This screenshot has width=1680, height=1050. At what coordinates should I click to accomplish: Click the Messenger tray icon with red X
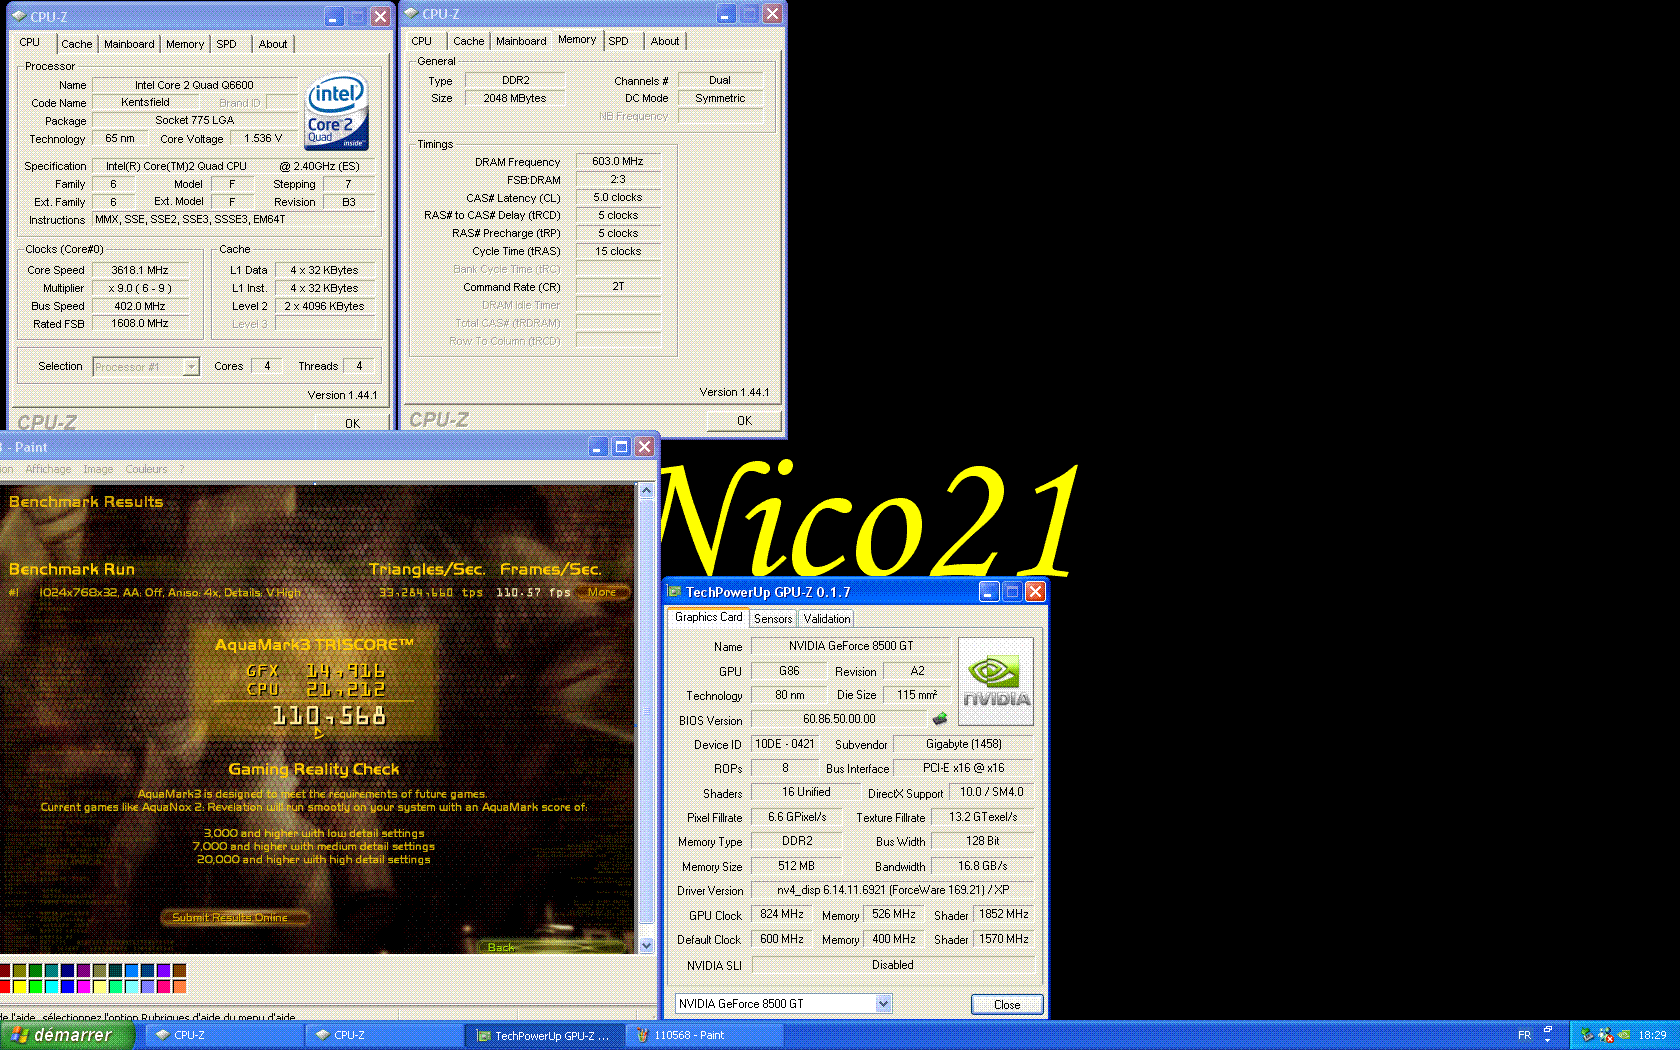(x=1606, y=1035)
